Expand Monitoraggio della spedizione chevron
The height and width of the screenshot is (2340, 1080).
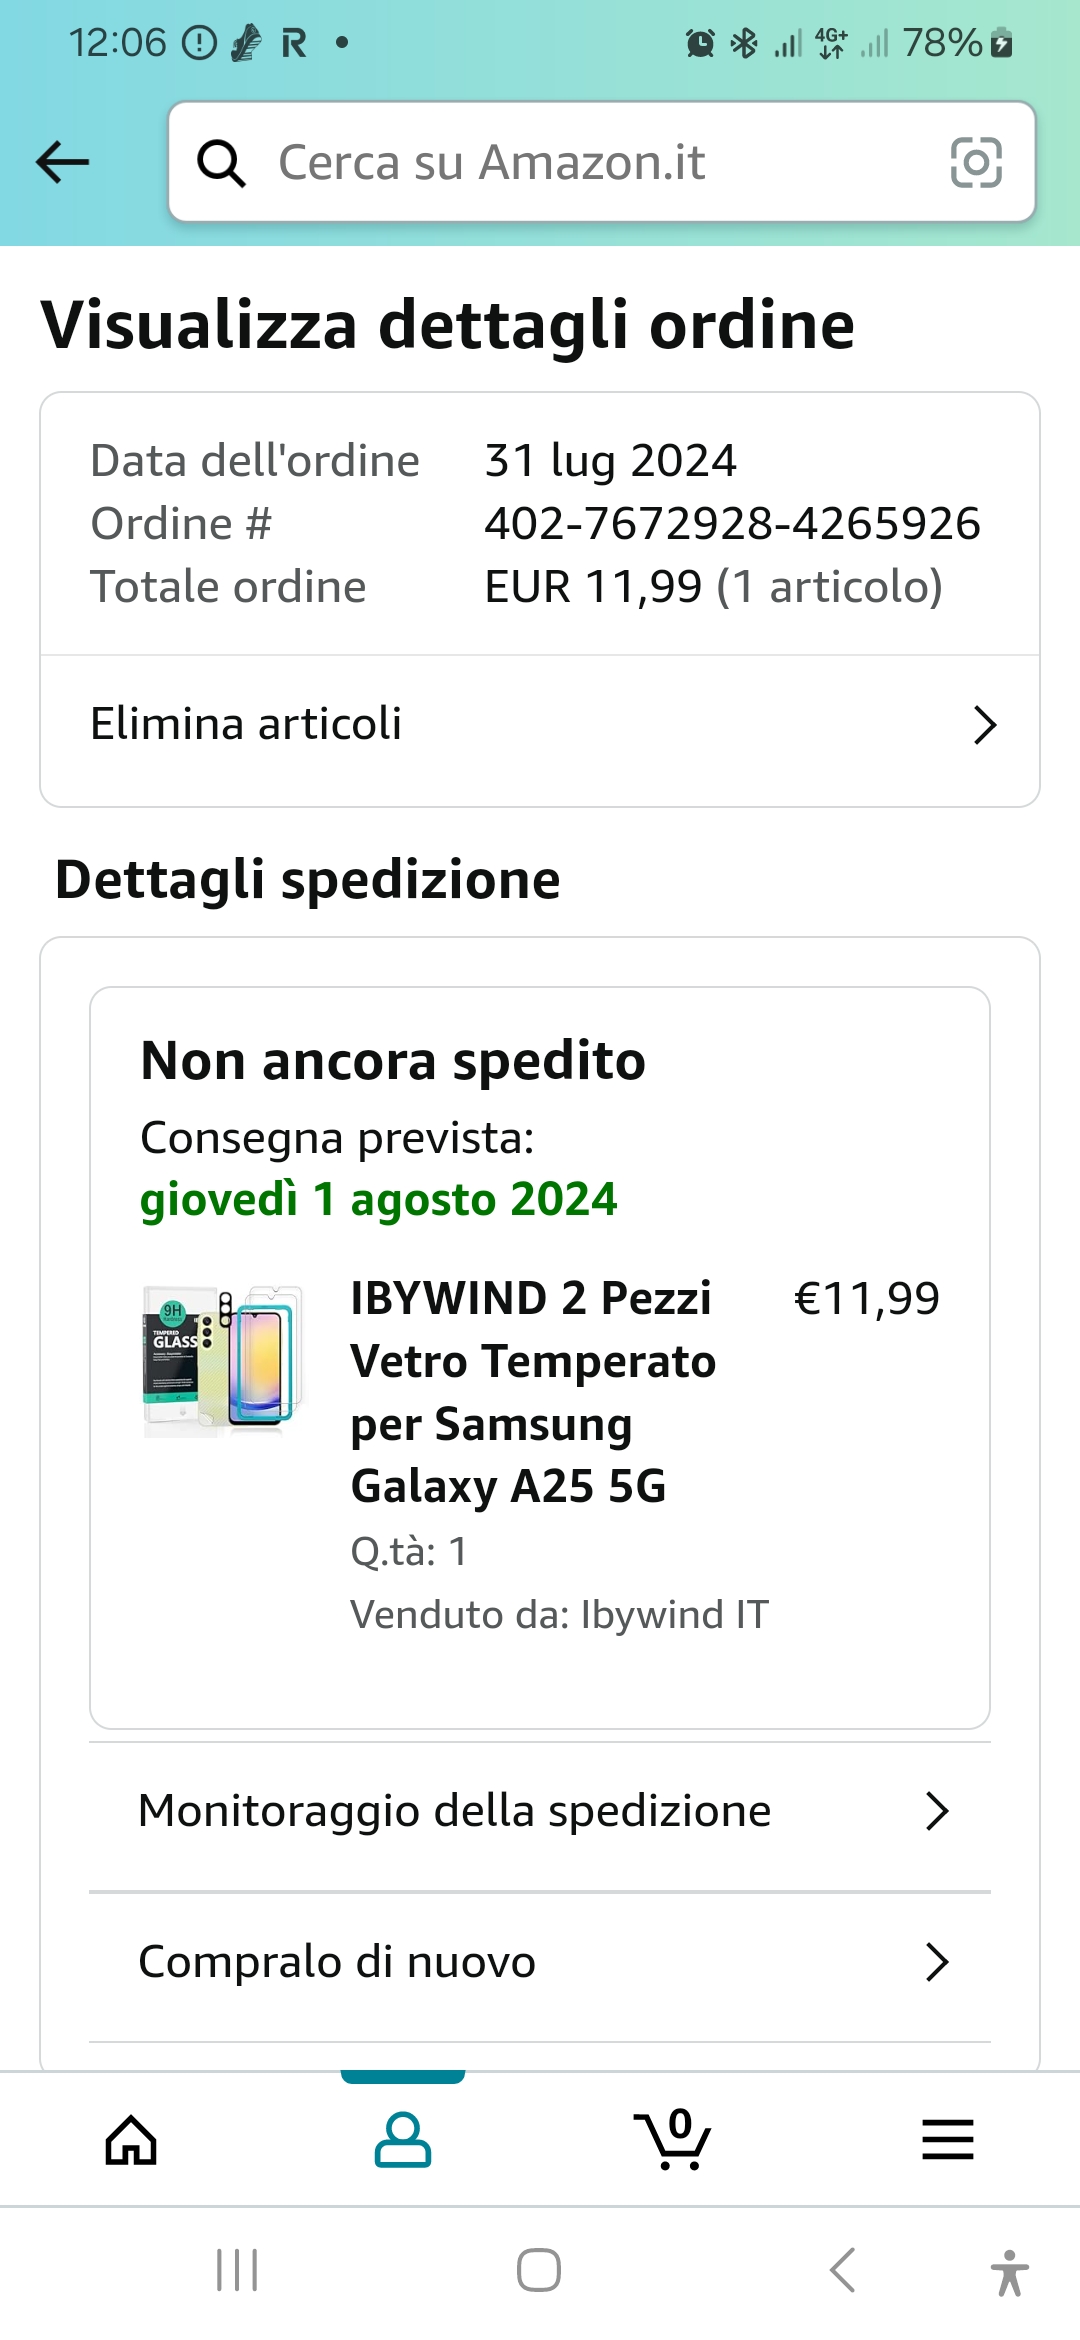pyautogui.click(x=936, y=1811)
